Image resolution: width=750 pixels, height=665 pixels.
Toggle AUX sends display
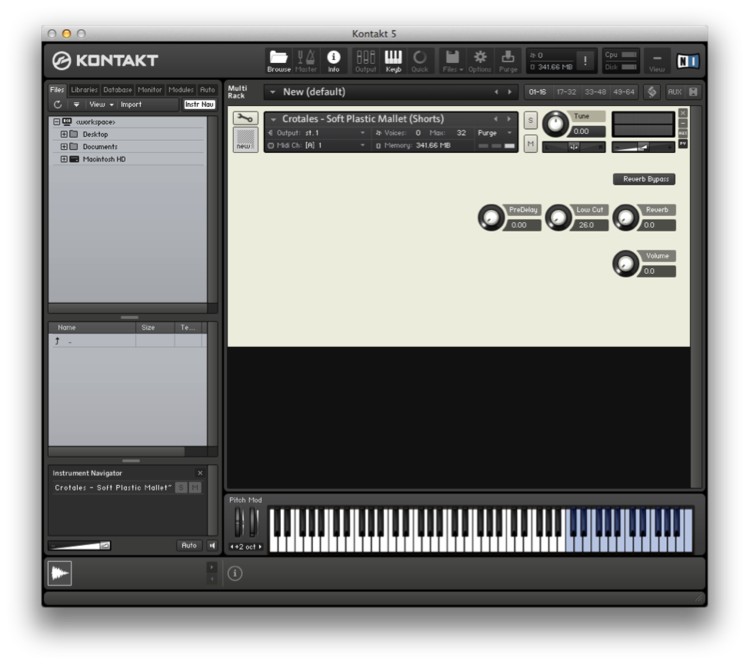(x=674, y=92)
